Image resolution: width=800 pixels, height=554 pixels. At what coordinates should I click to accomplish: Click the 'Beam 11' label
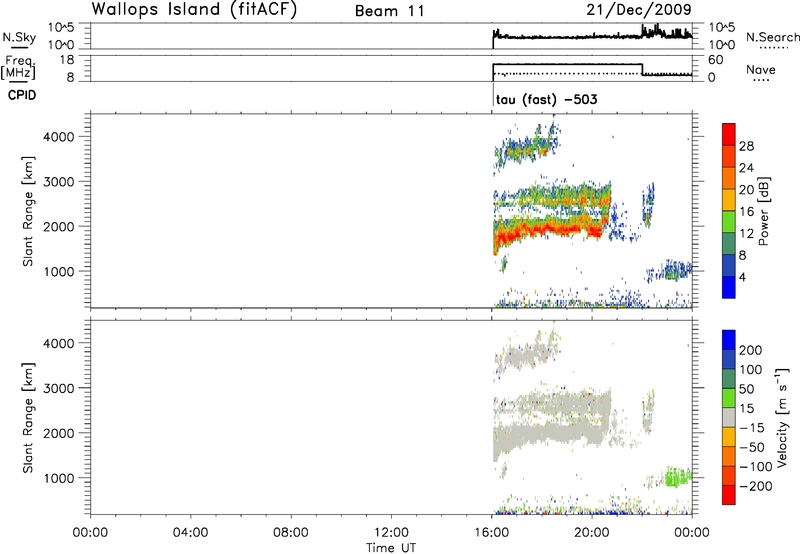[x=390, y=11]
